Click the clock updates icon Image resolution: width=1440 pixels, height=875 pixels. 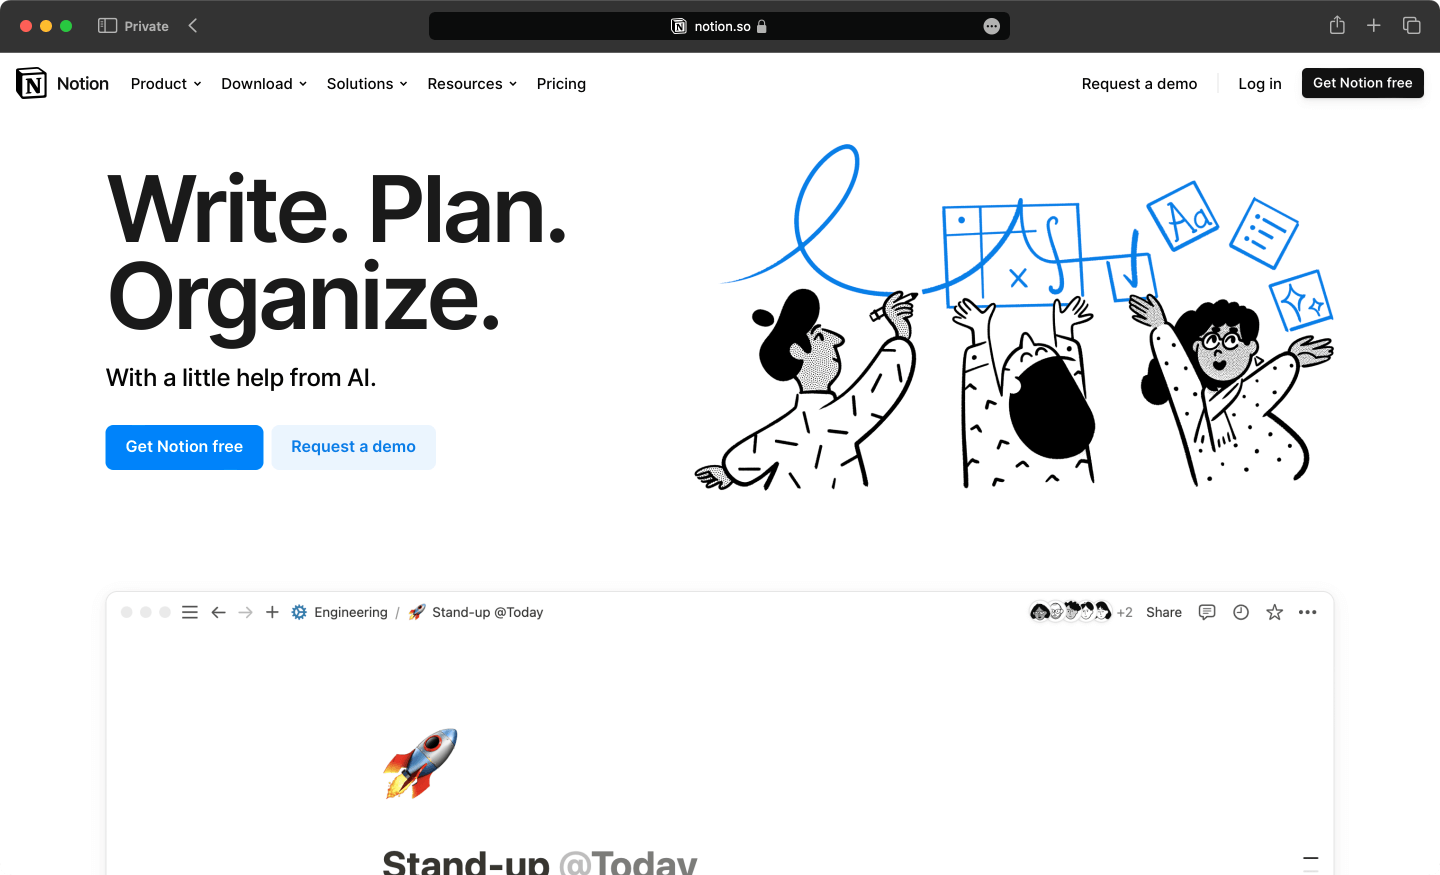click(x=1241, y=612)
